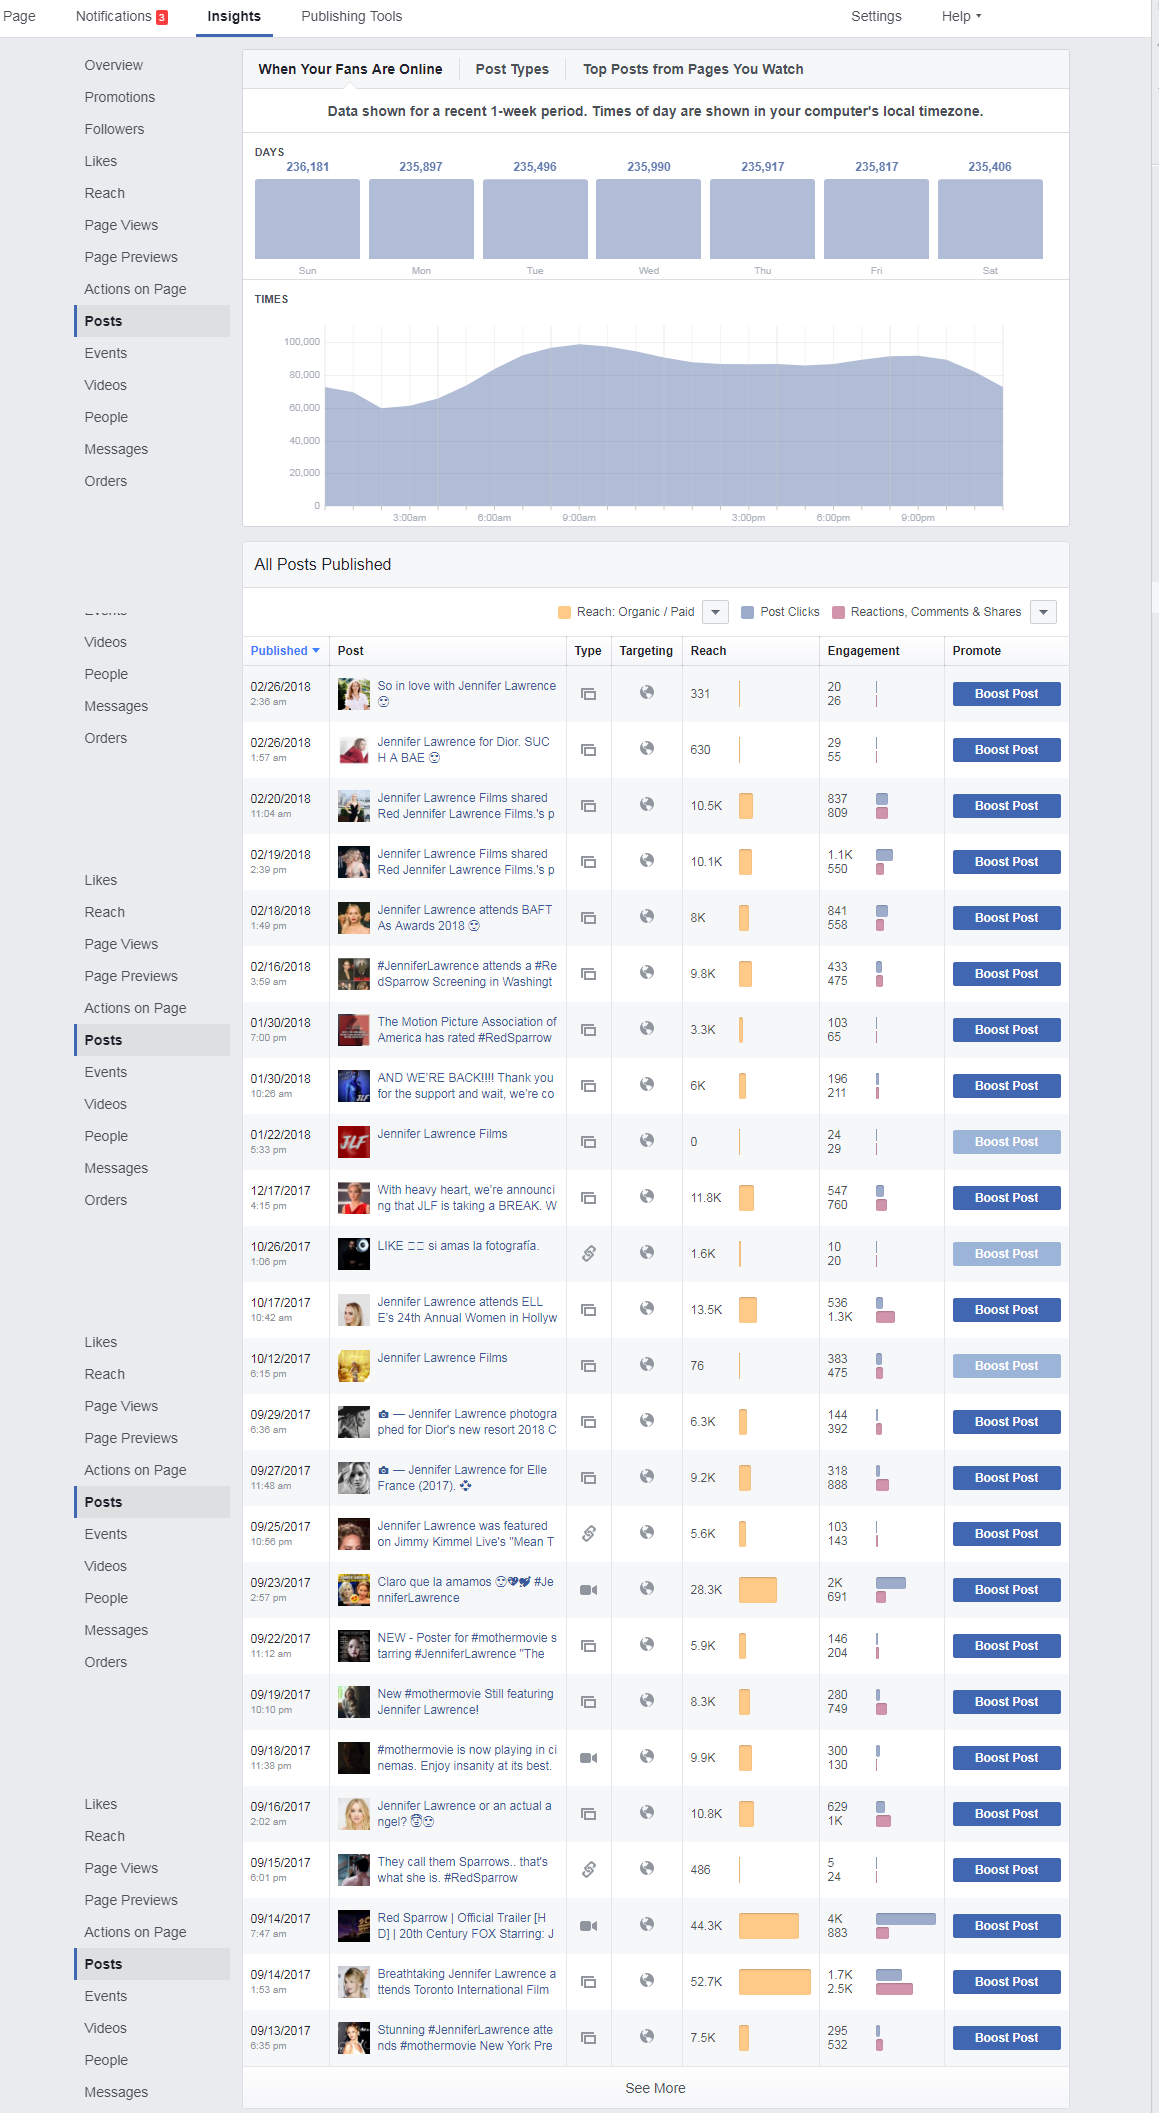Click the blue Post Clicks legend swatch
This screenshot has width=1159, height=2113.
coord(747,612)
